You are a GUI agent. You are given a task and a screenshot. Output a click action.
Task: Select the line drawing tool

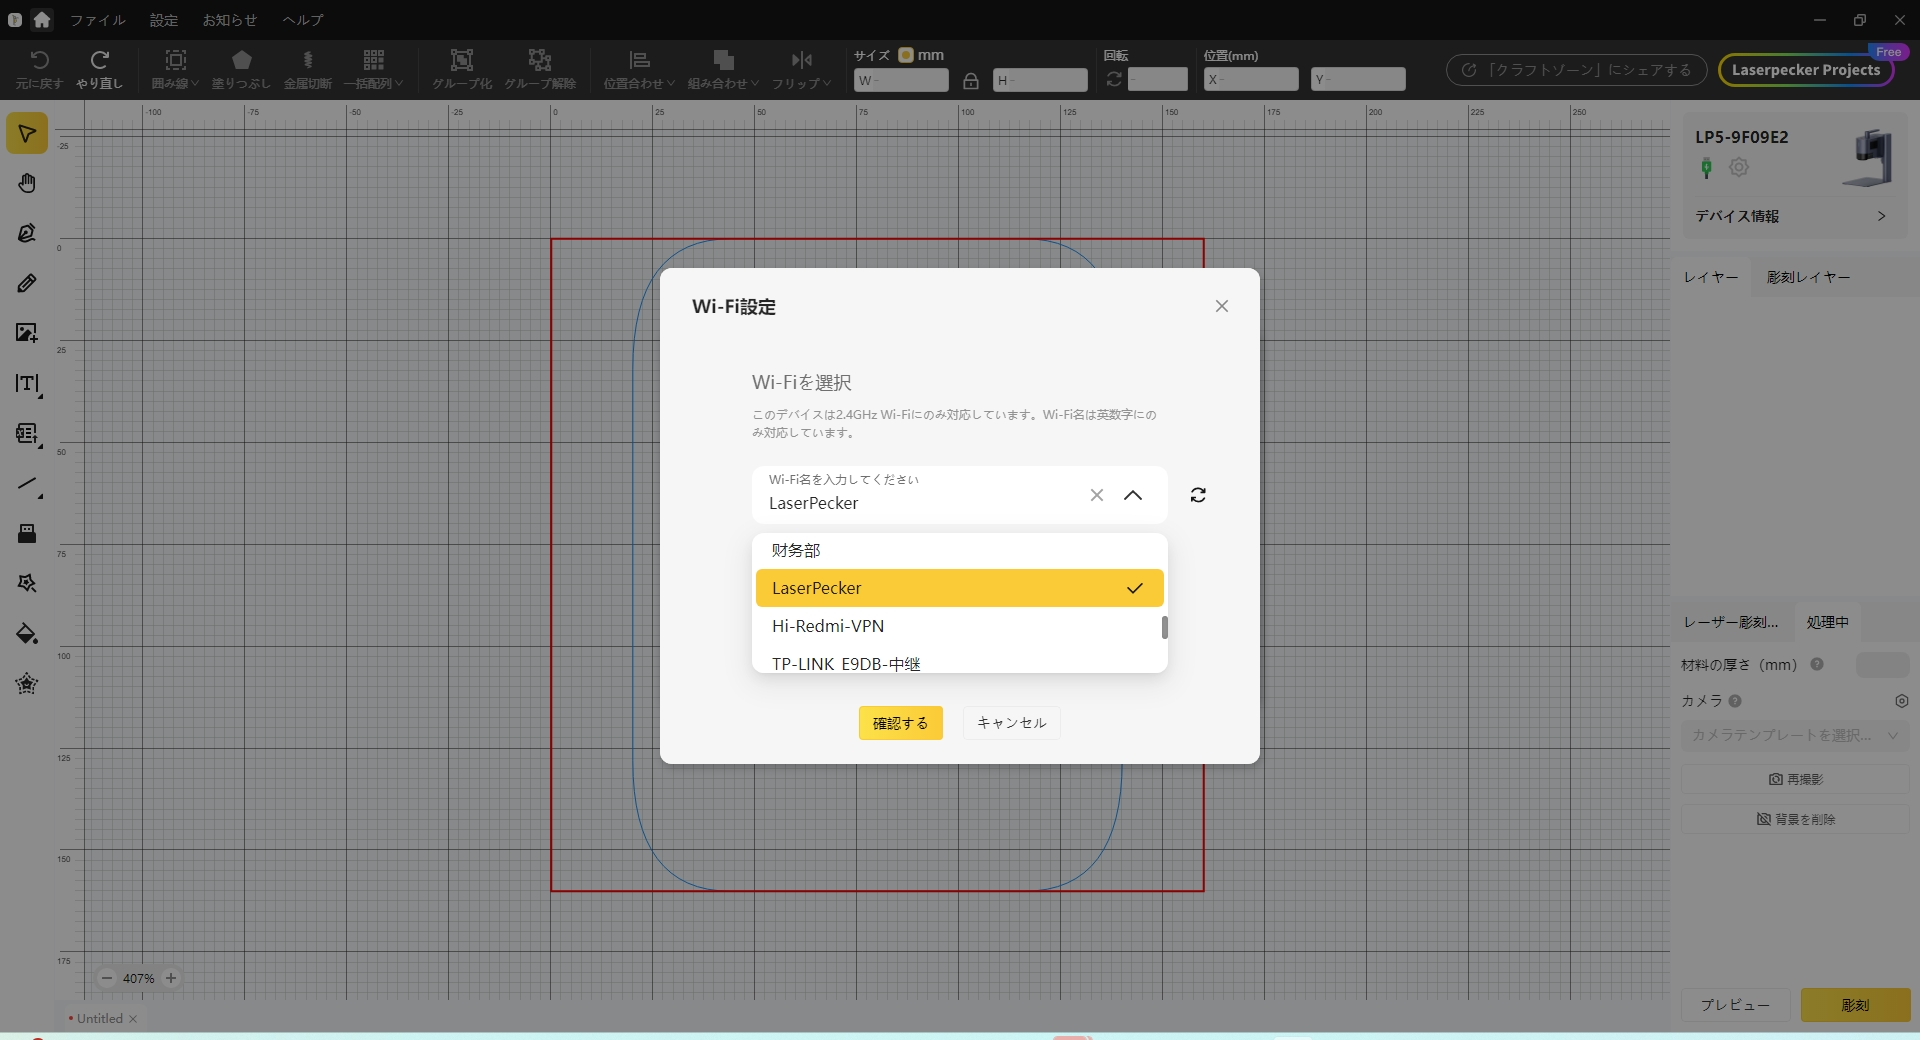27,484
